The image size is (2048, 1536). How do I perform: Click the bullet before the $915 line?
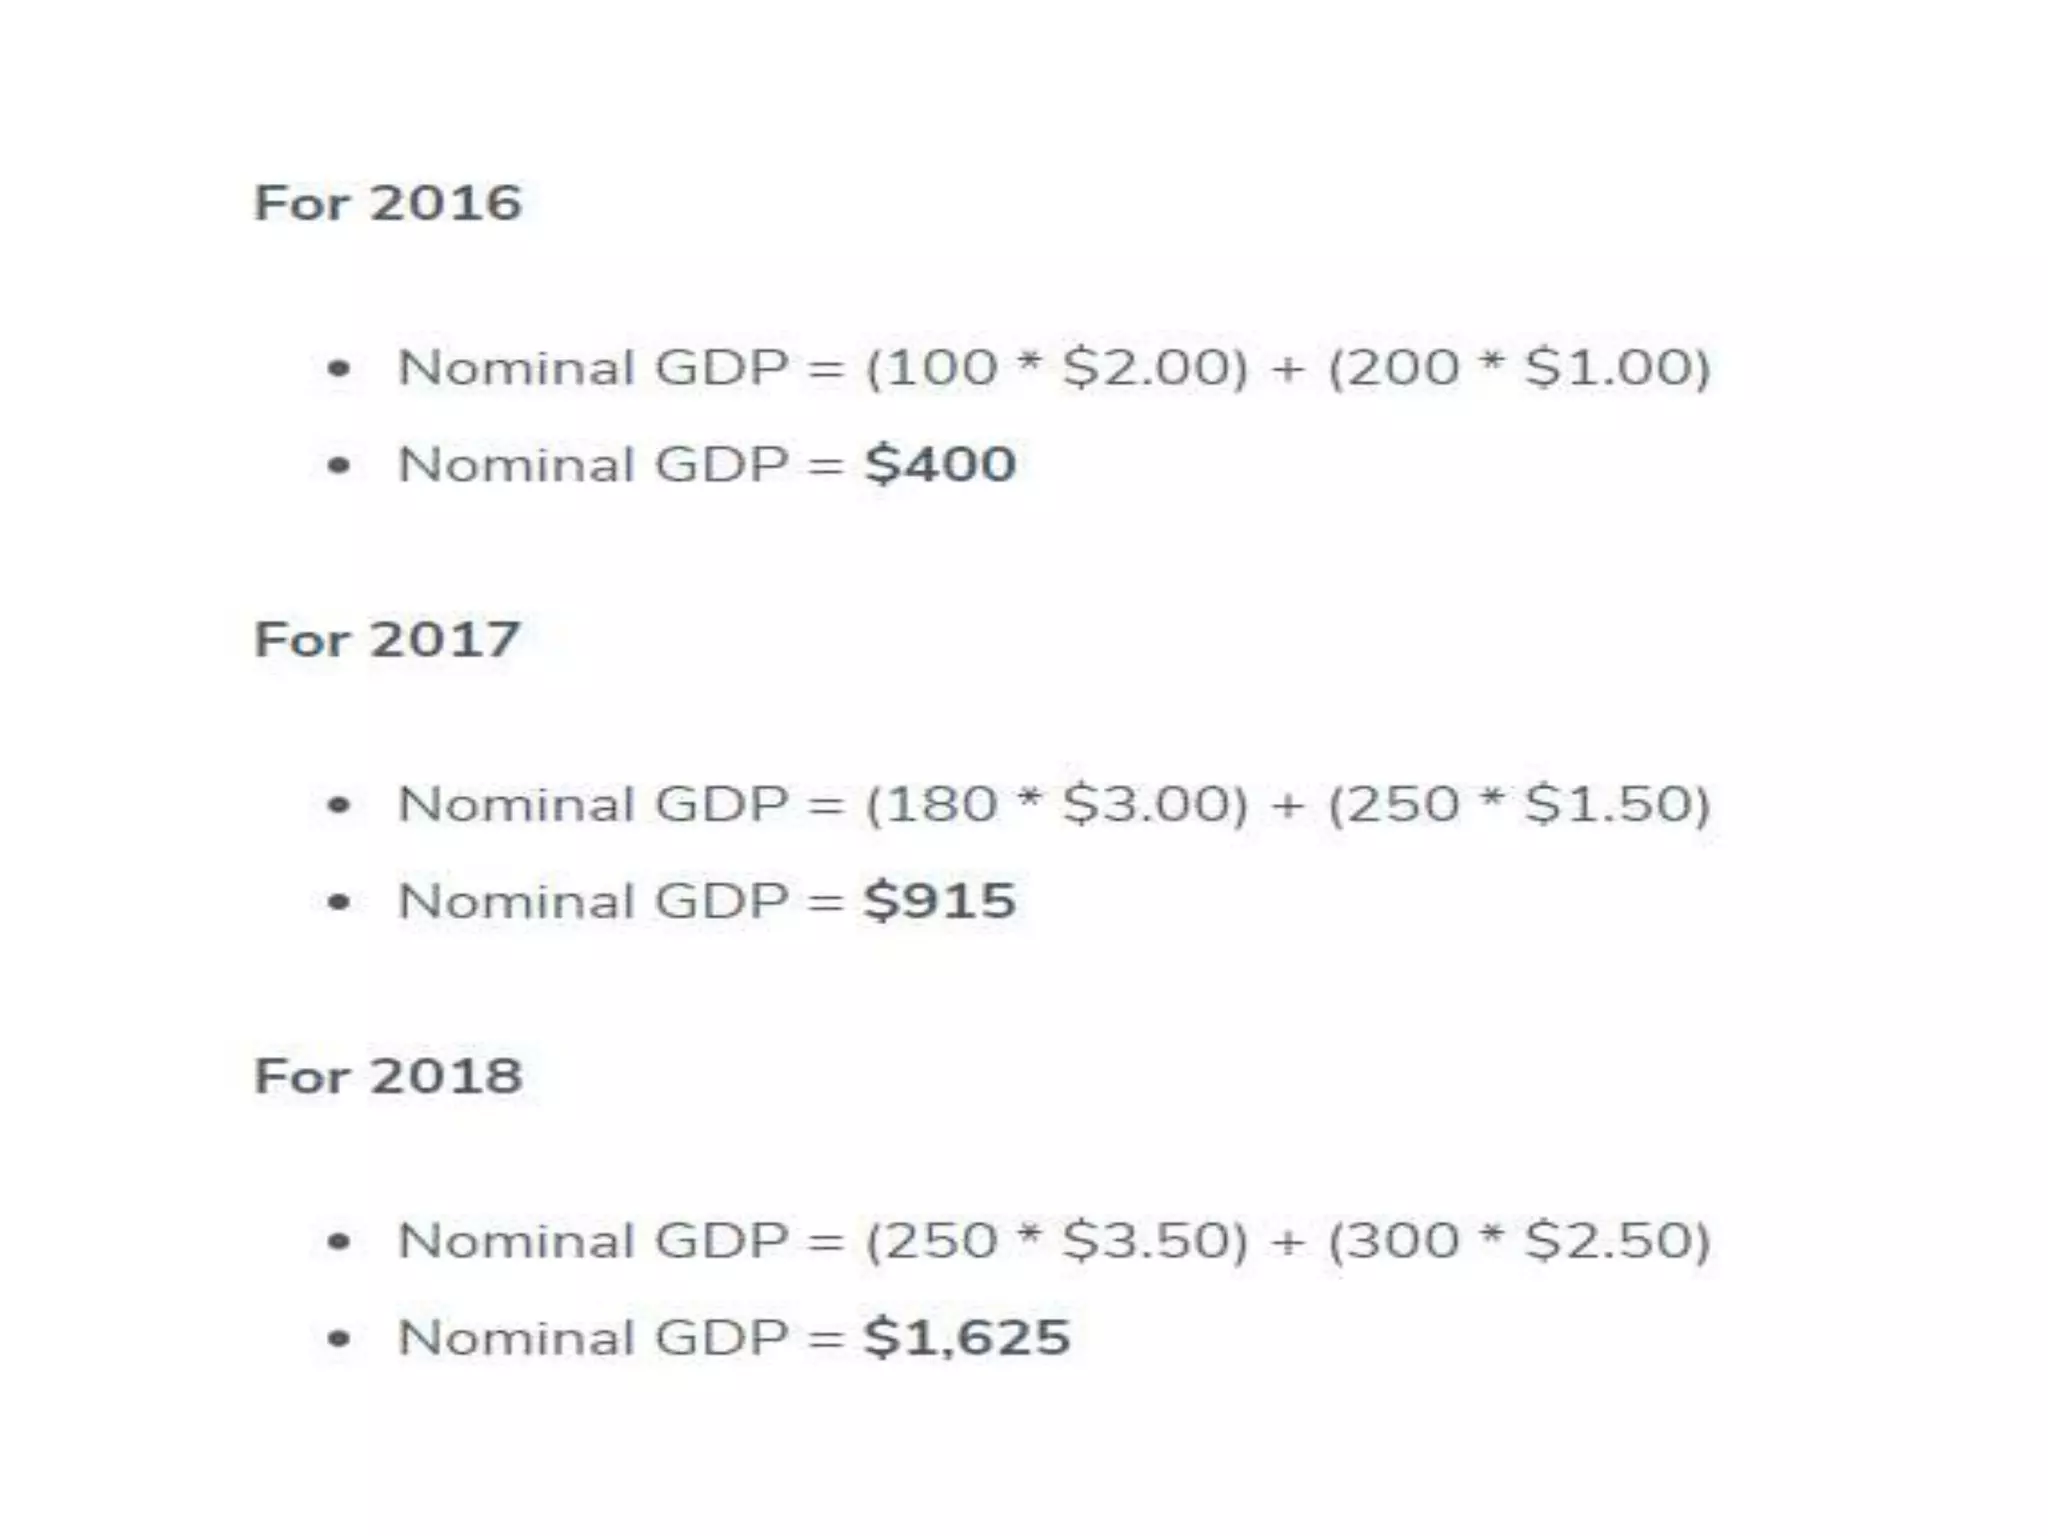[x=339, y=902]
